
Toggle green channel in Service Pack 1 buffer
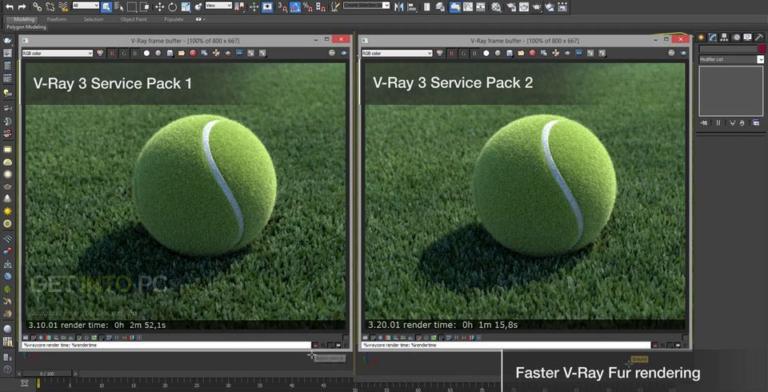click(x=123, y=53)
